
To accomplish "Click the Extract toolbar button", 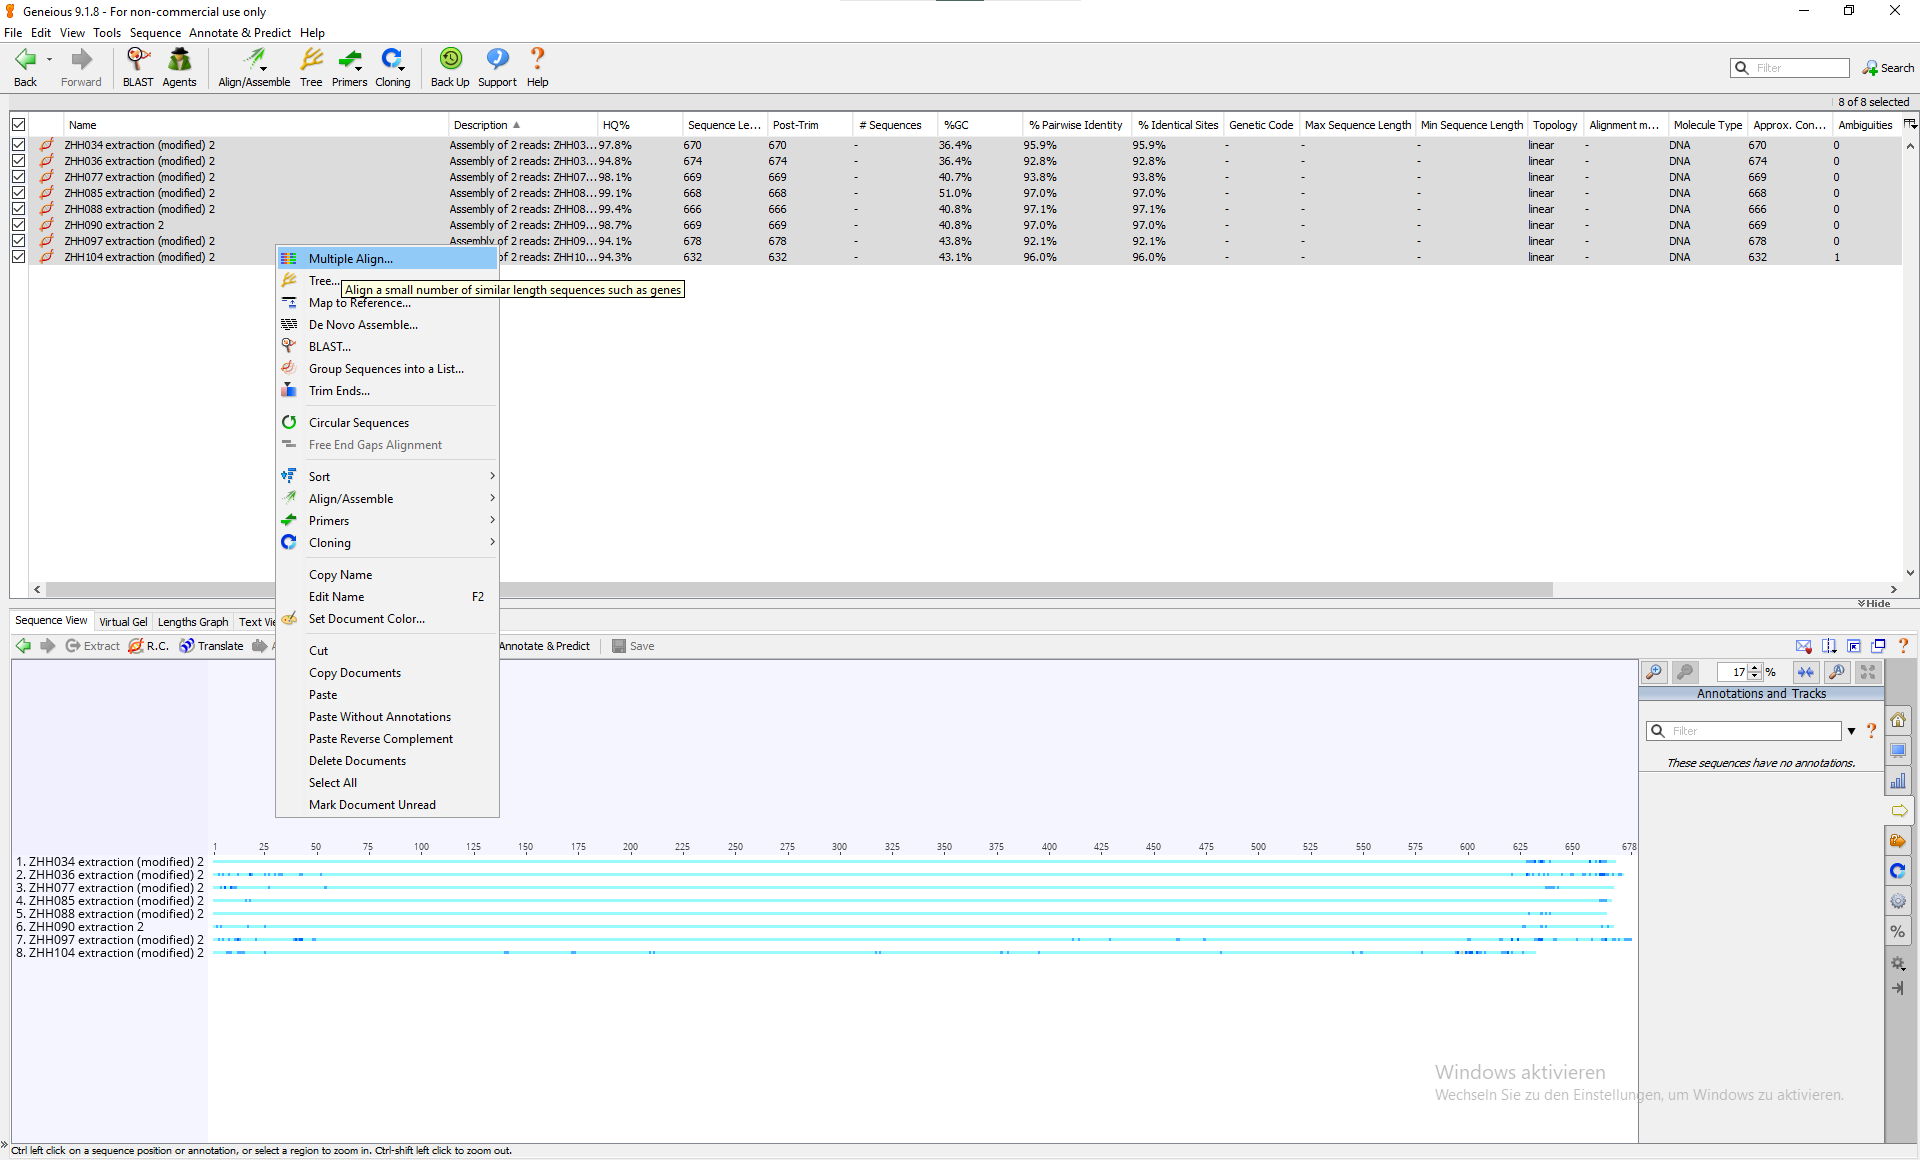I will point(93,646).
